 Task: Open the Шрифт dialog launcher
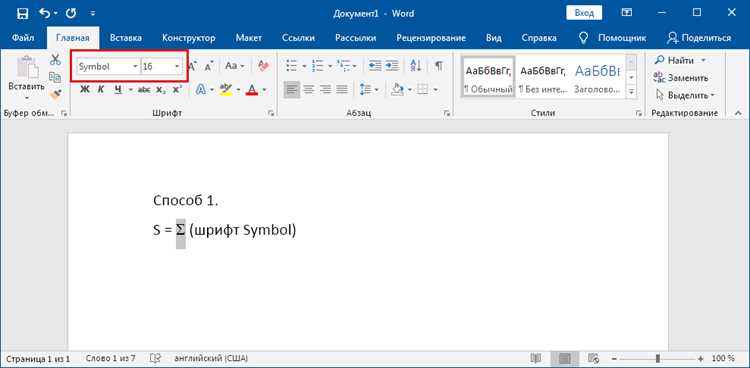point(271,113)
